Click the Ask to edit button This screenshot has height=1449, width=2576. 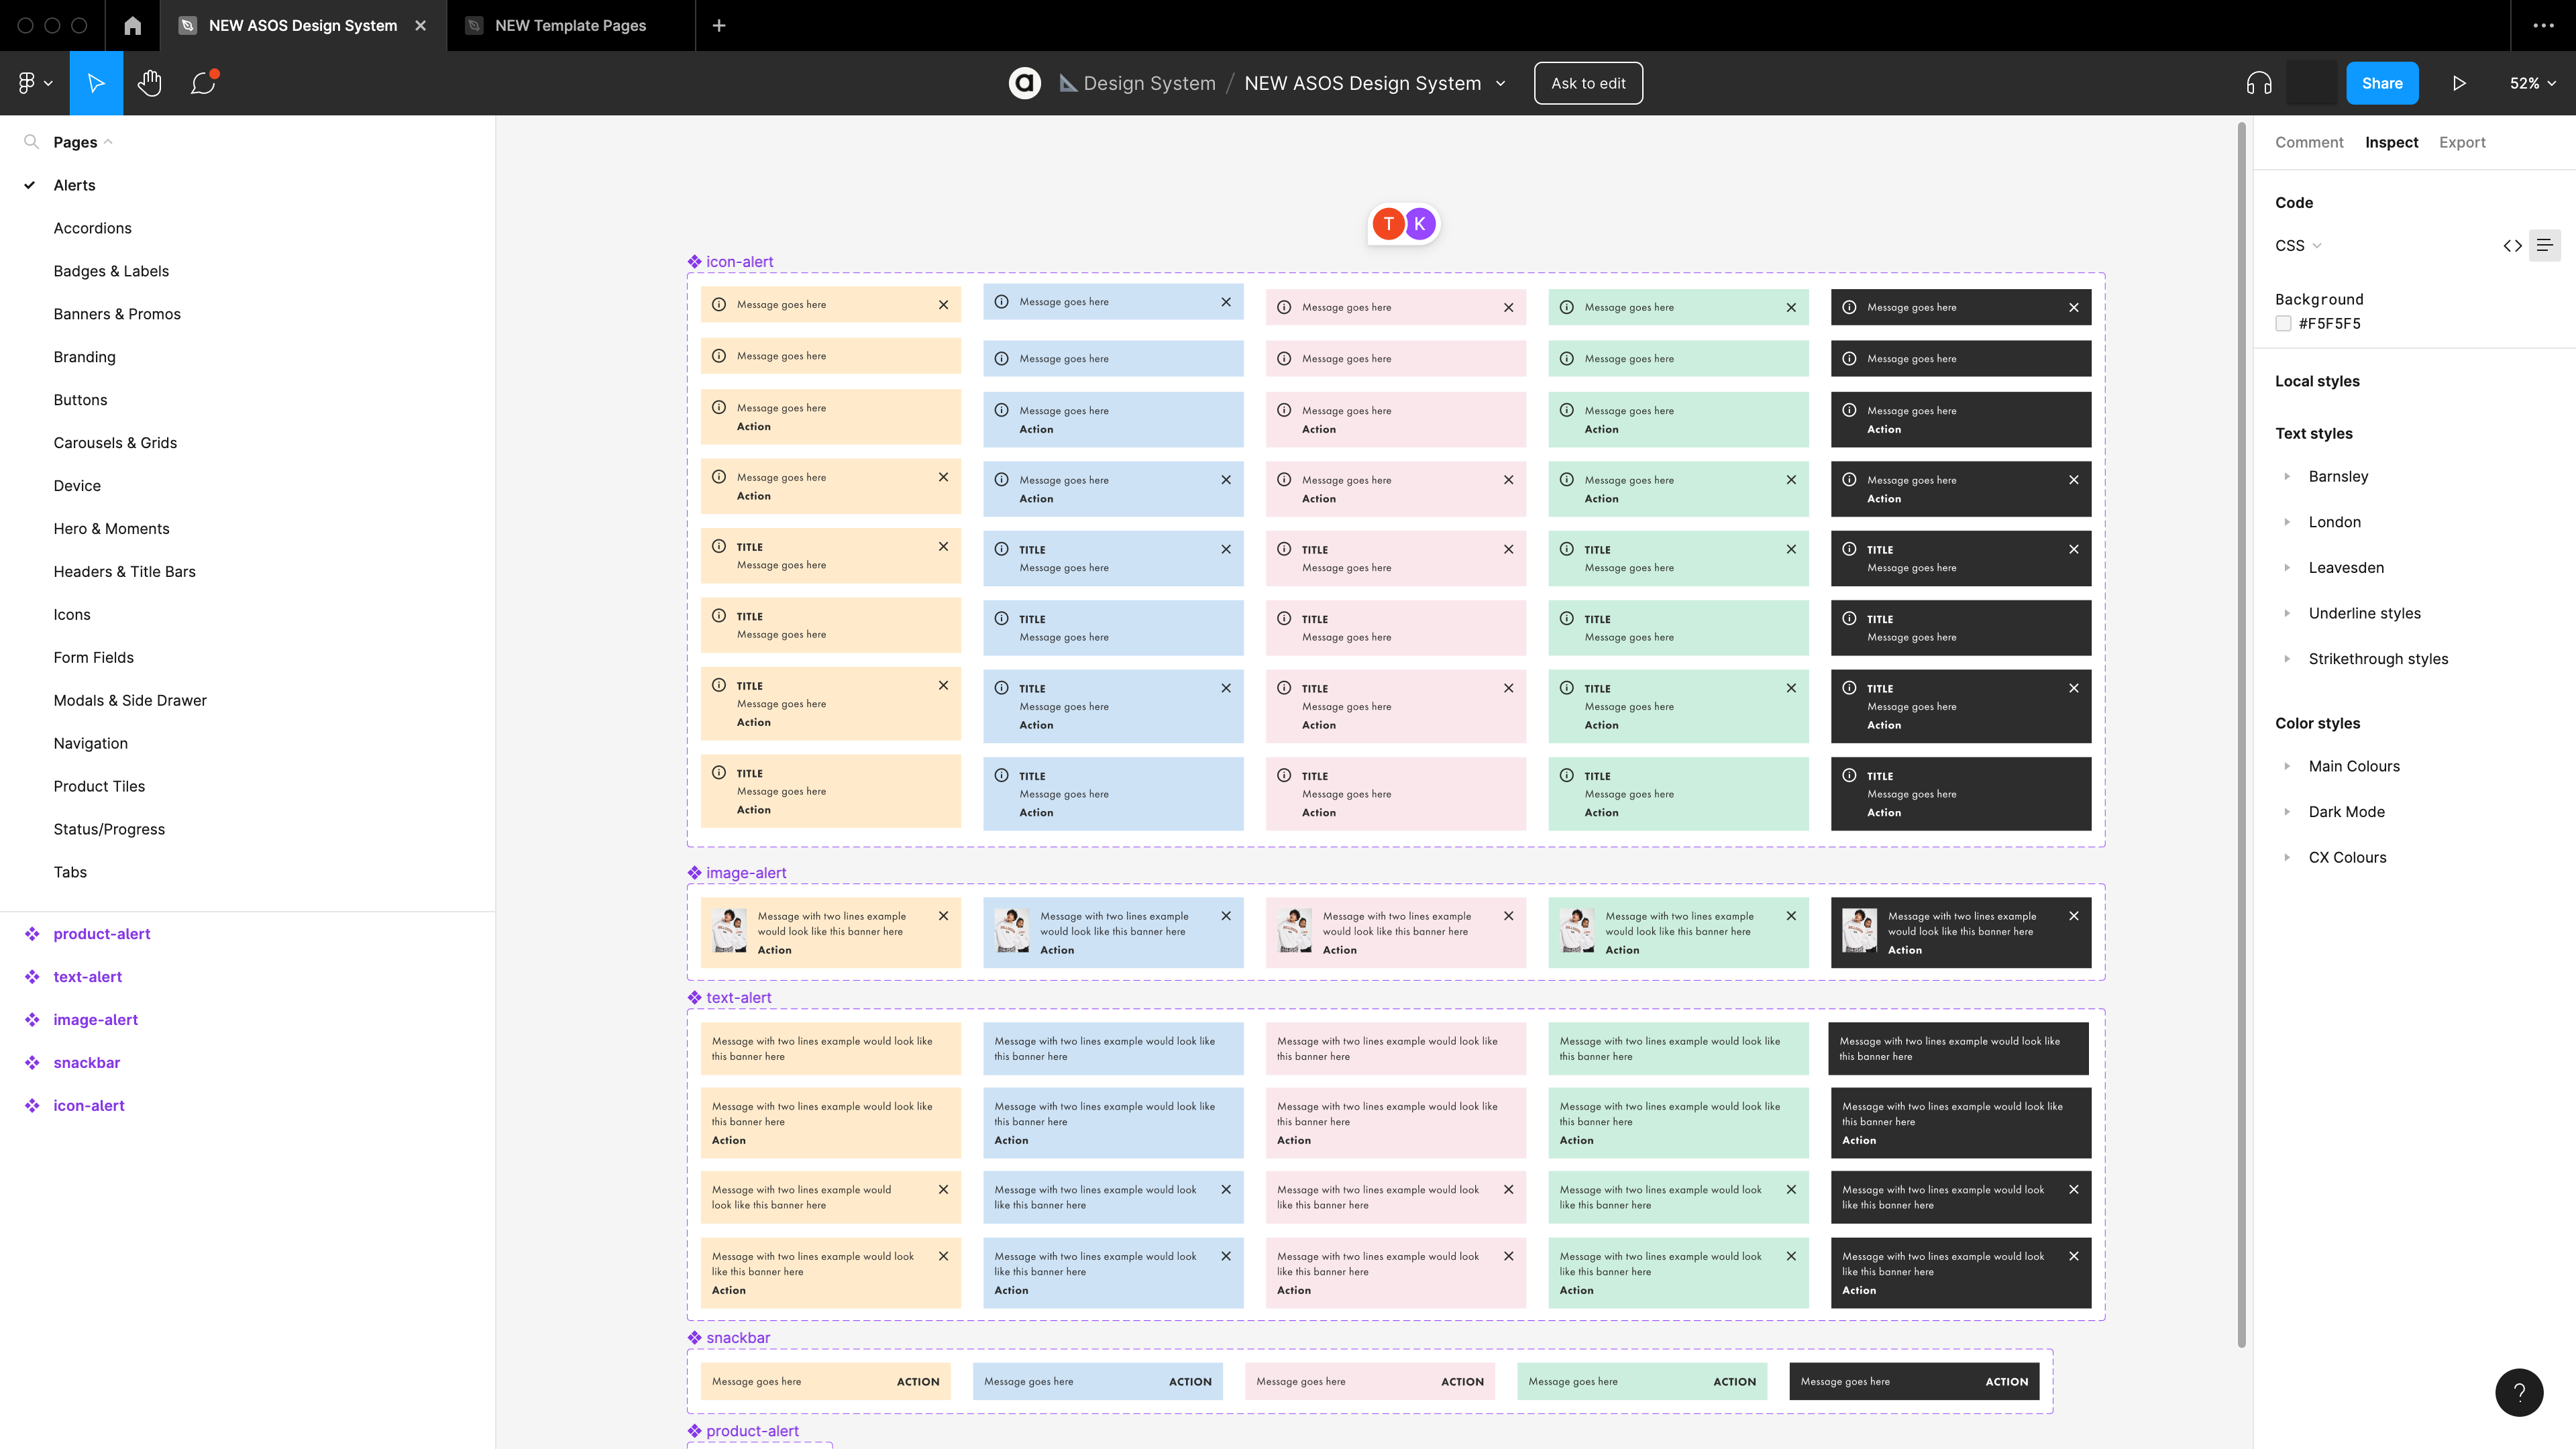click(1587, 83)
